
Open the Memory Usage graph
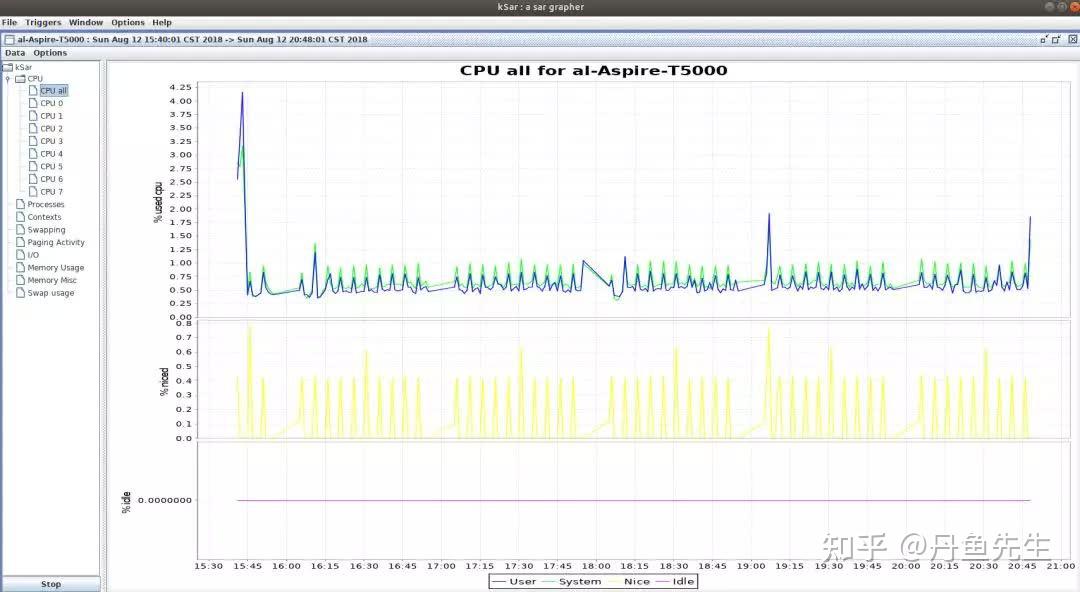56,267
